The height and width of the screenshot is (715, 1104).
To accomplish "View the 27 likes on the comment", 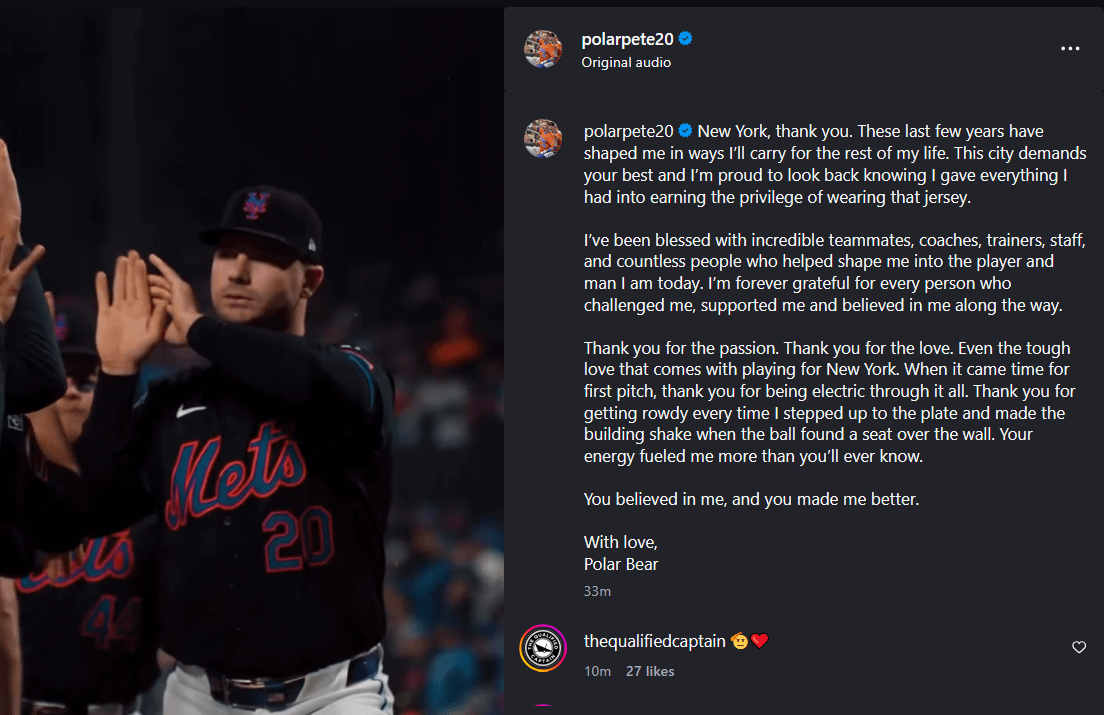I will [x=650, y=672].
